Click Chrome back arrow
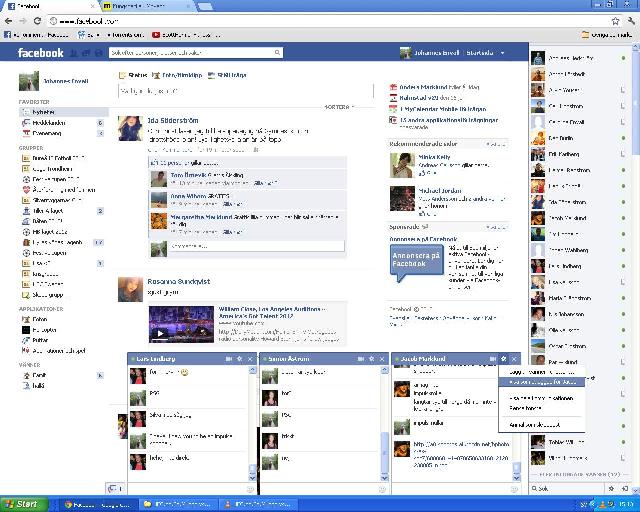 pyautogui.click(x=9, y=21)
